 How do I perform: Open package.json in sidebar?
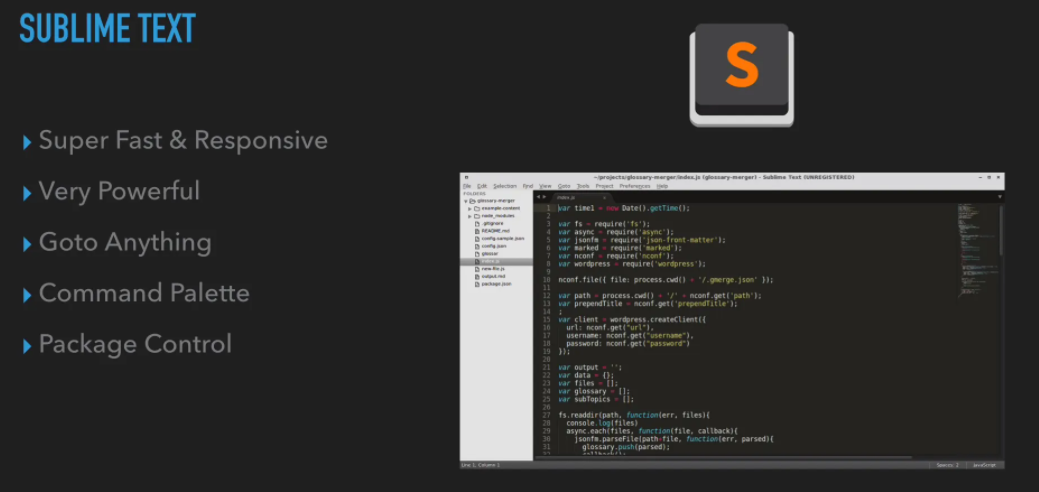[496, 284]
